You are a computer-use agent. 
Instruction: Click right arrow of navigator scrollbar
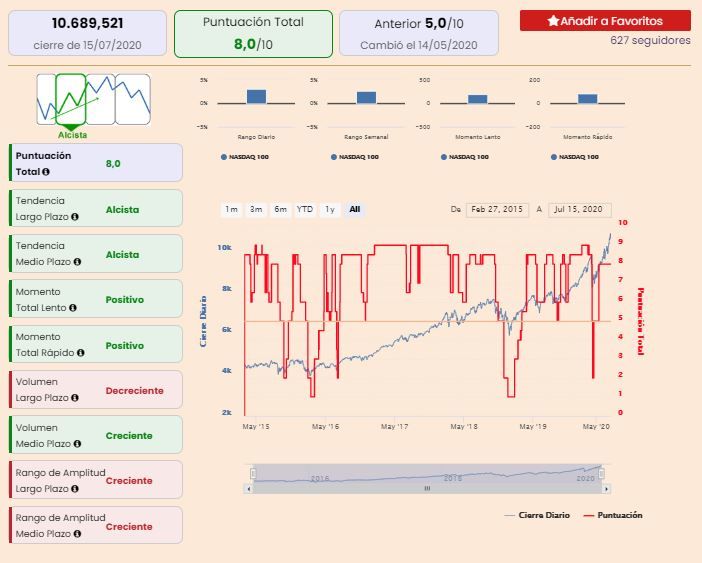606,489
